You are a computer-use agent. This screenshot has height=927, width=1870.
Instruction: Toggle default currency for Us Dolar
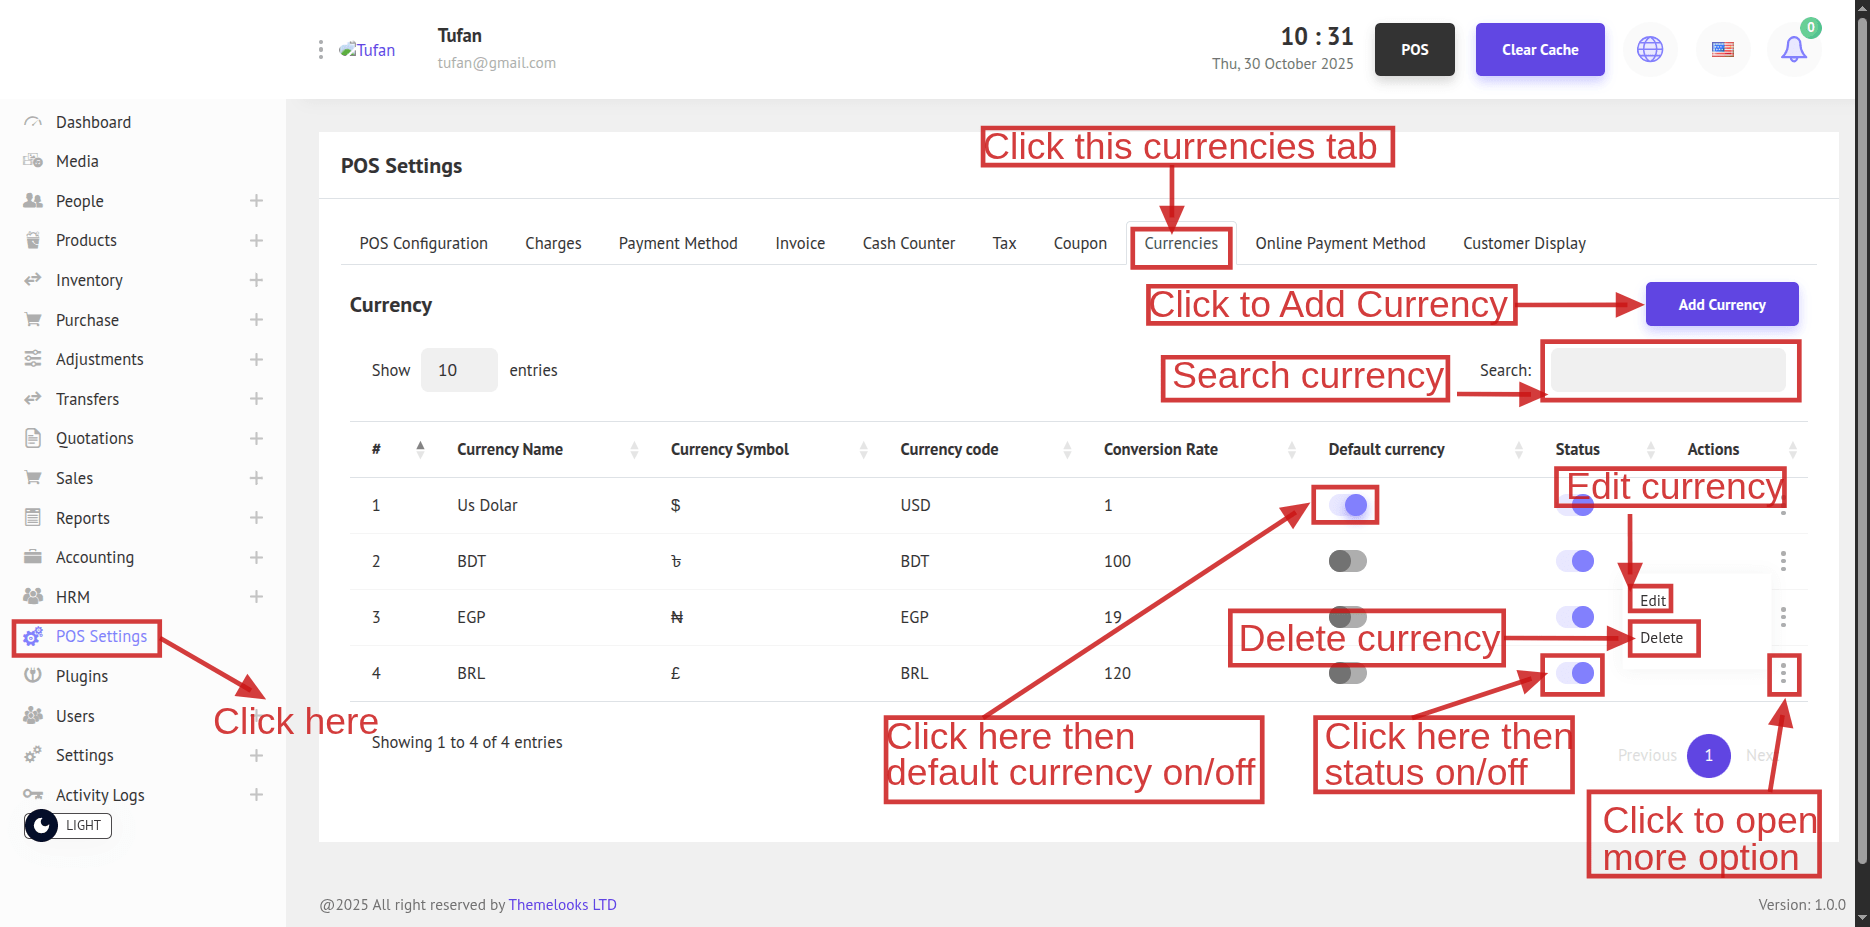coord(1347,505)
